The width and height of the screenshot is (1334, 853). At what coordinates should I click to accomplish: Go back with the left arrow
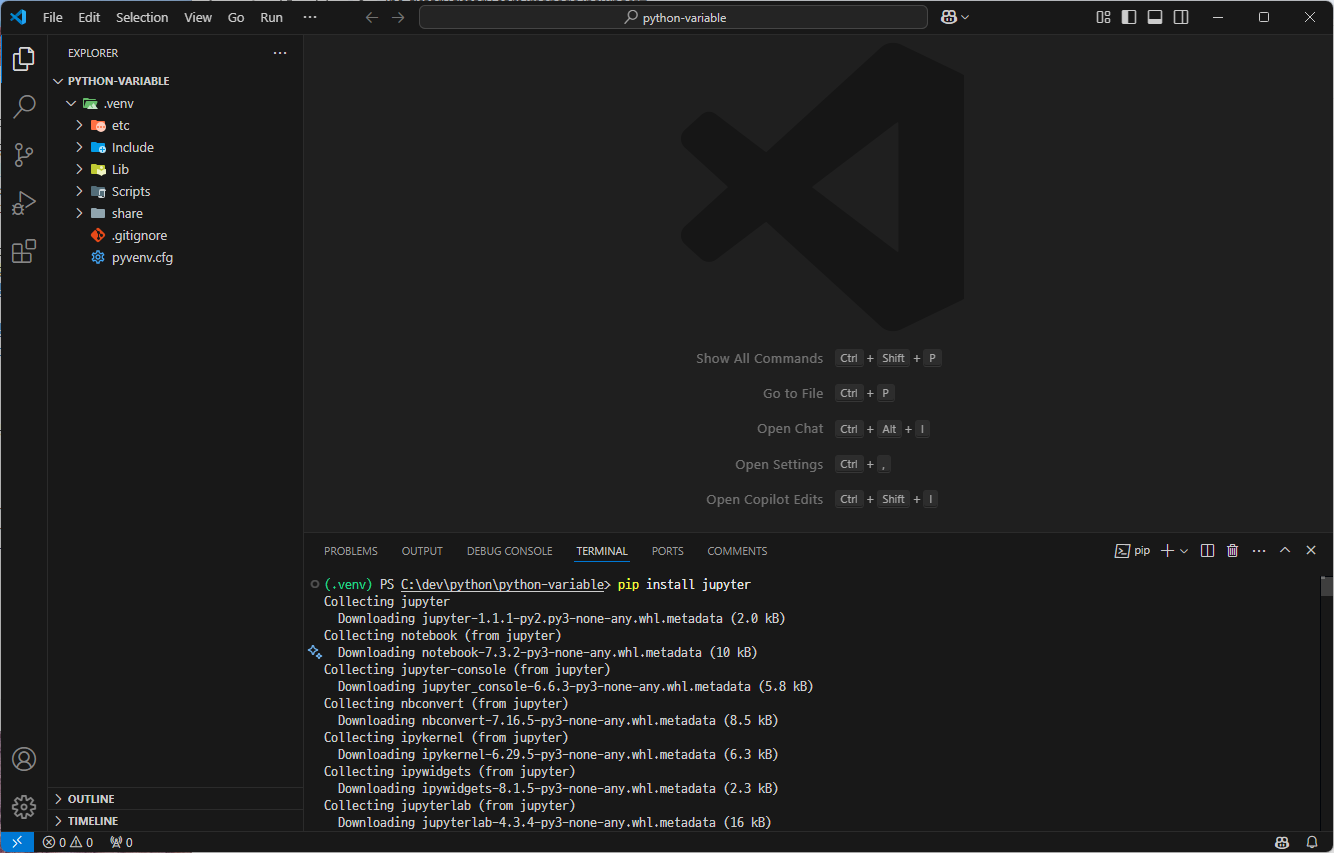(372, 17)
